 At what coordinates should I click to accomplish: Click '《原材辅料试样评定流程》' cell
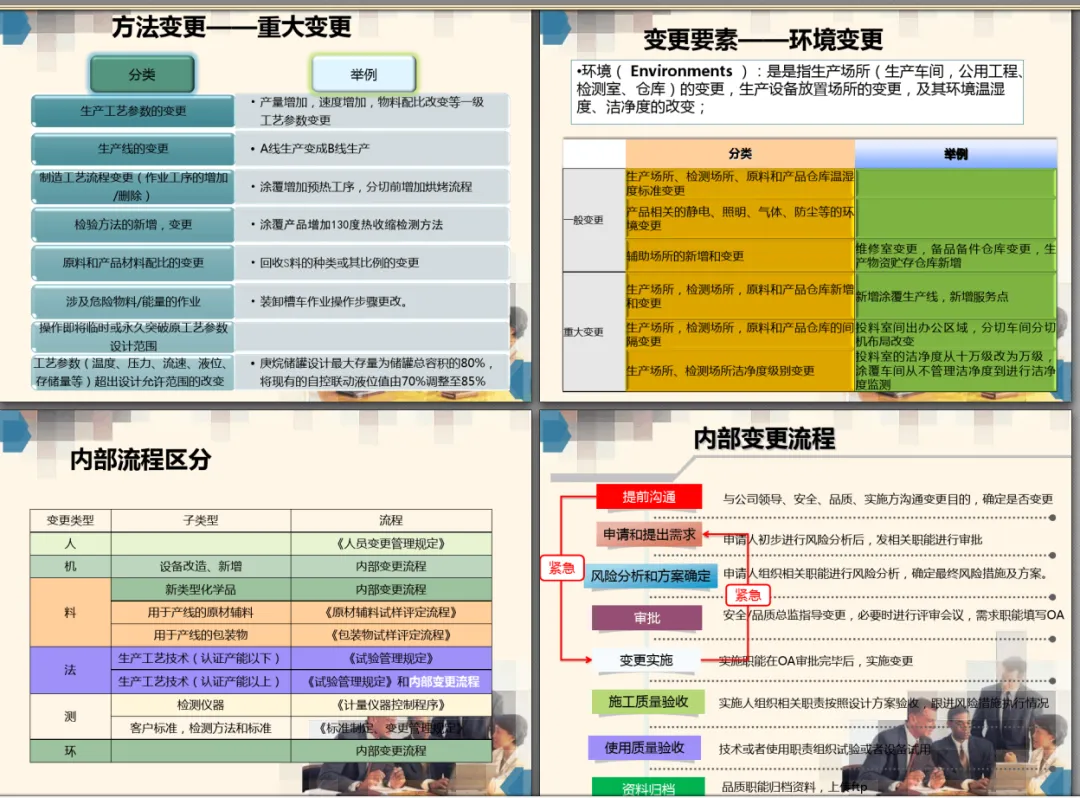(x=391, y=612)
